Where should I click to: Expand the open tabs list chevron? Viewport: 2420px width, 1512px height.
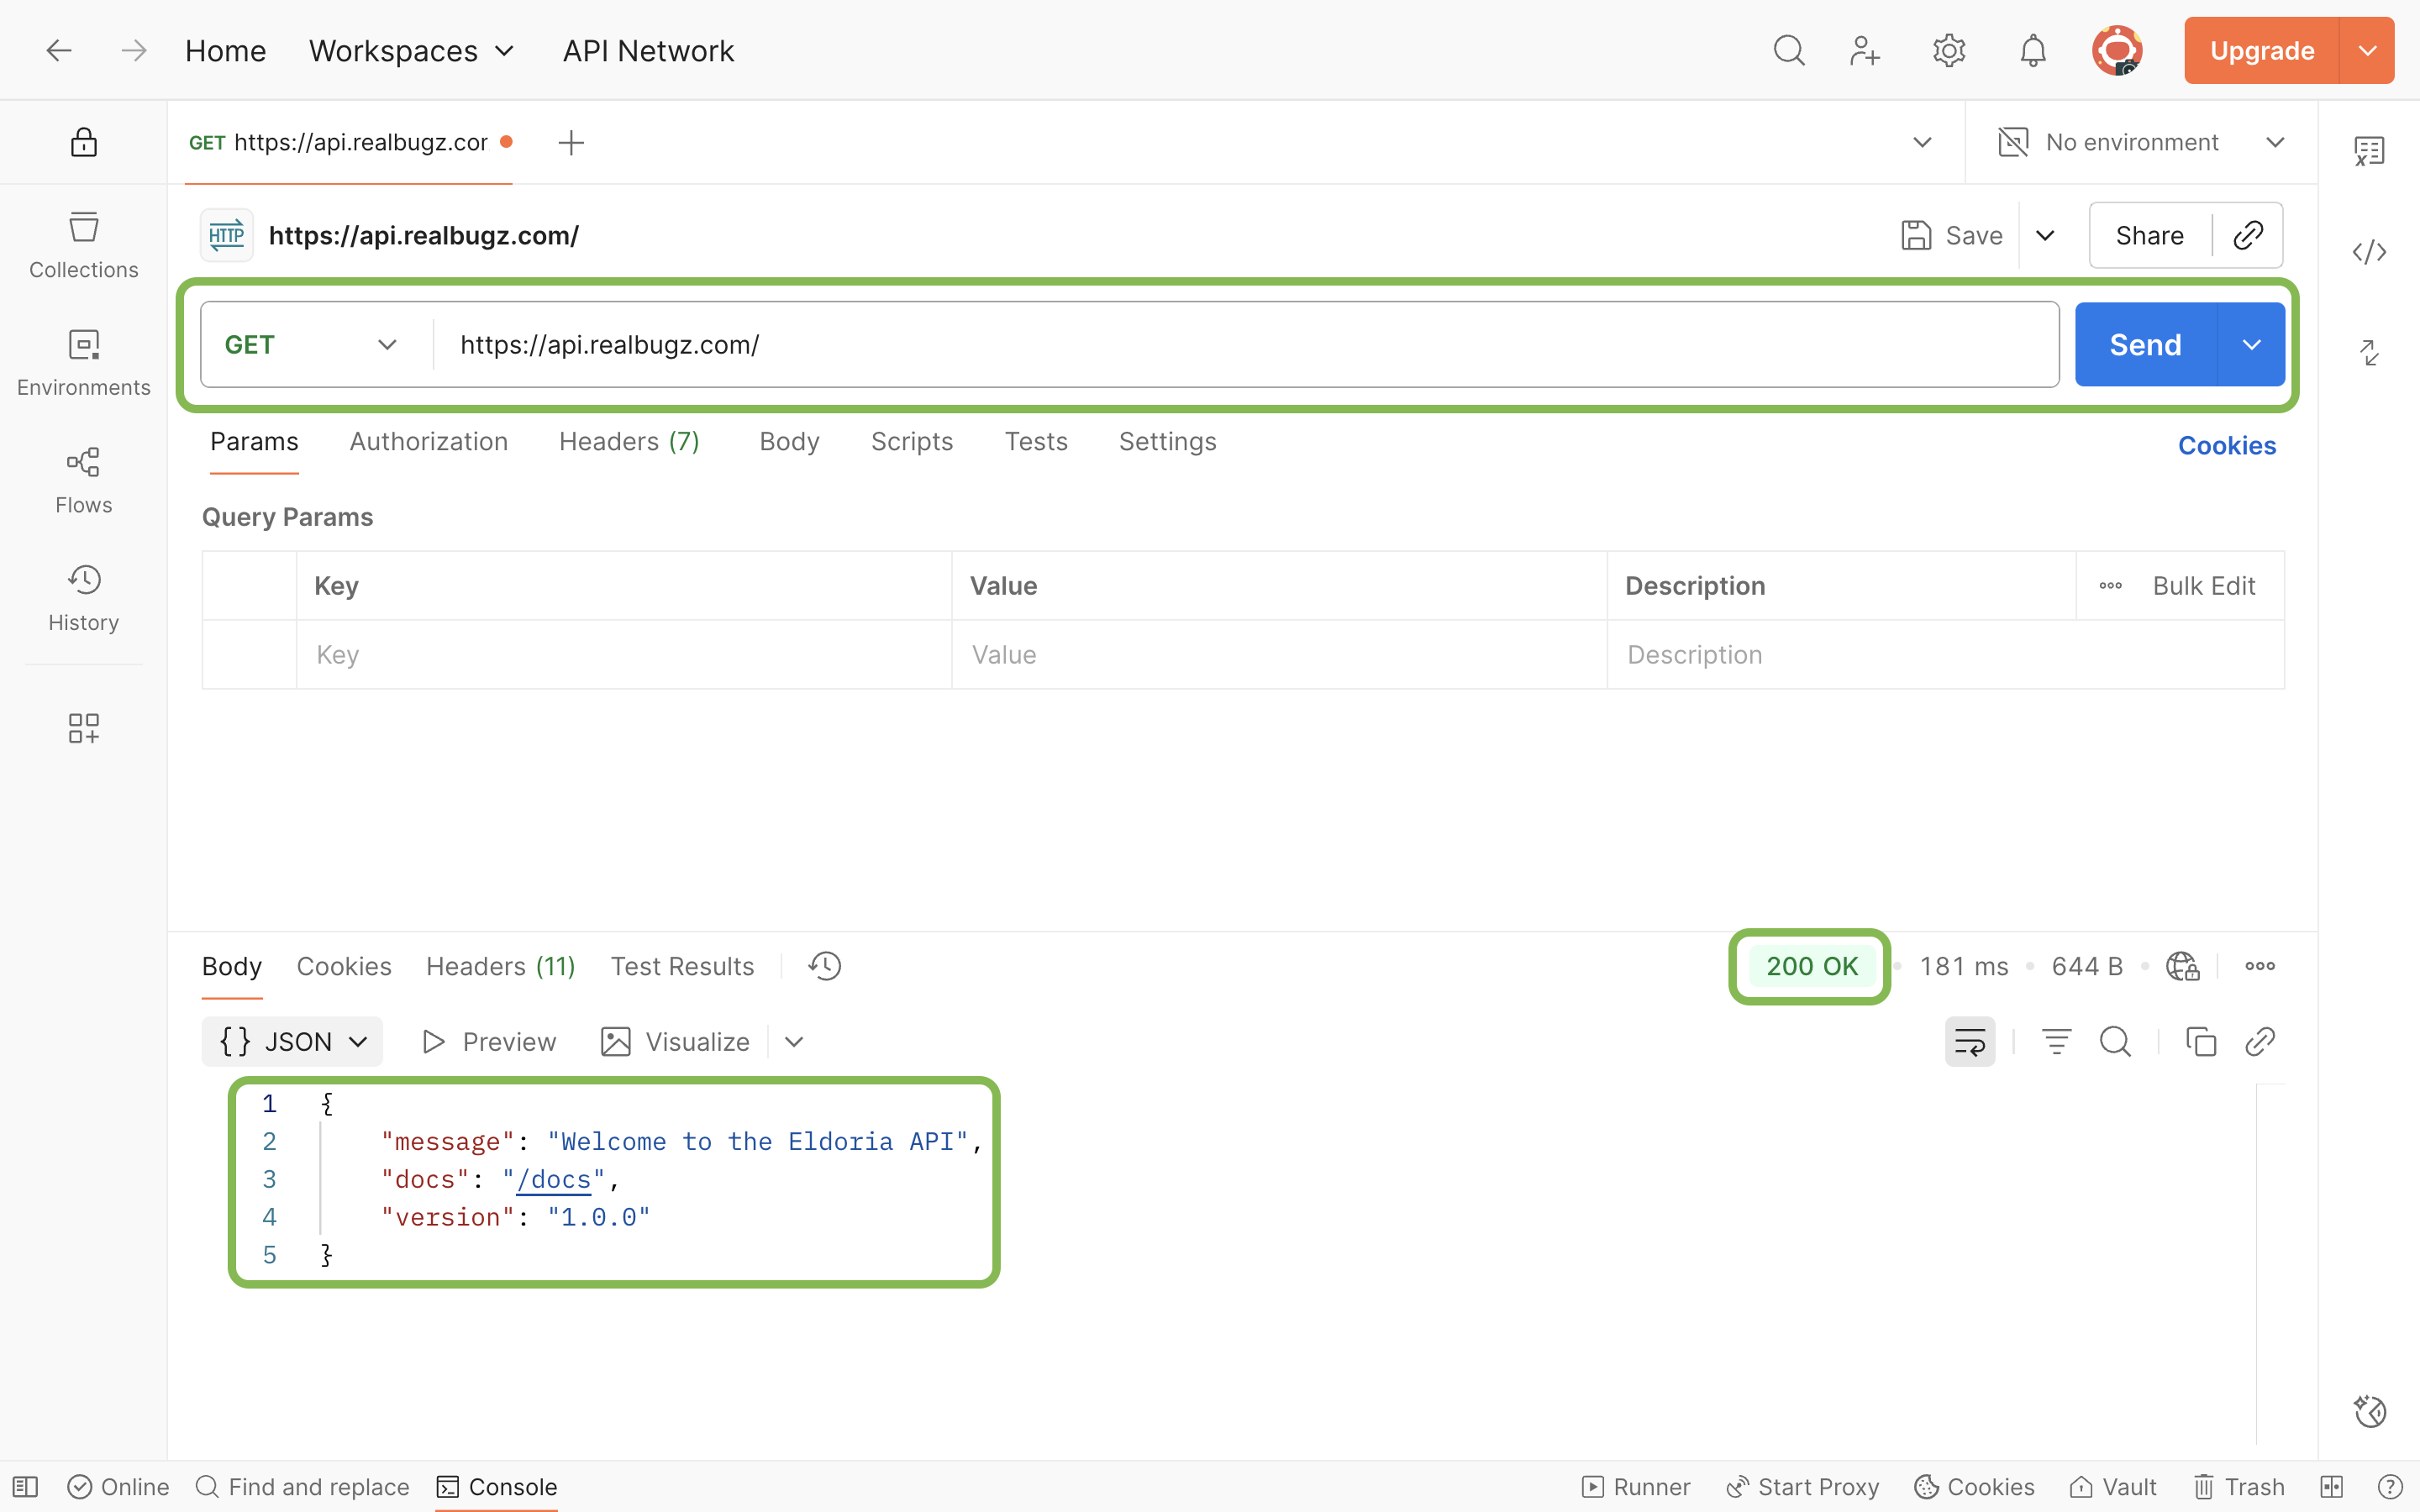pyautogui.click(x=1922, y=142)
